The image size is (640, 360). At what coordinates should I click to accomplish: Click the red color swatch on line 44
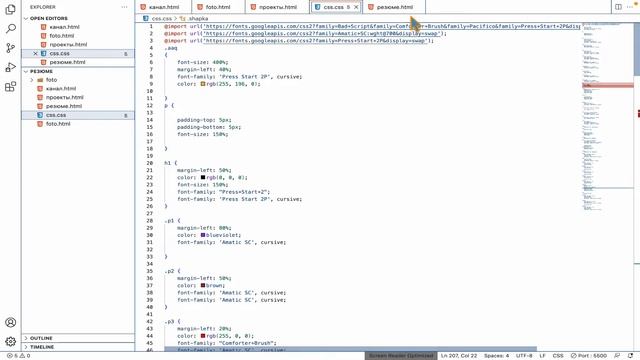point(203,336)
